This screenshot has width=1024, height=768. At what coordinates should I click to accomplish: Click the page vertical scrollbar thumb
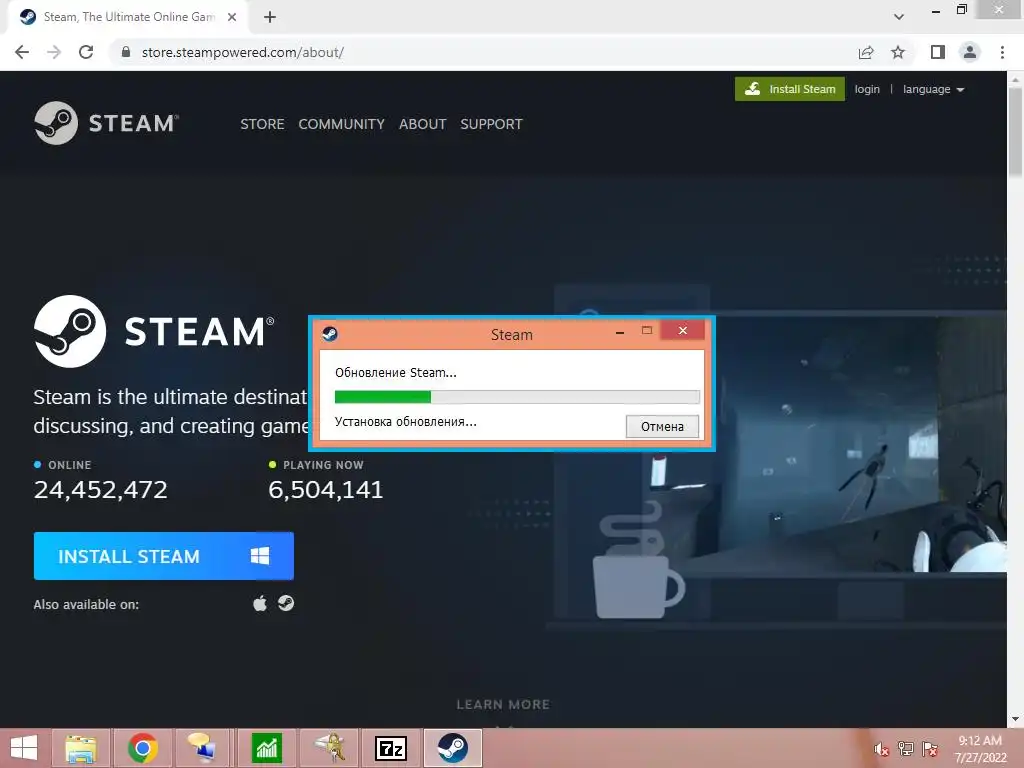[1015, 131]
